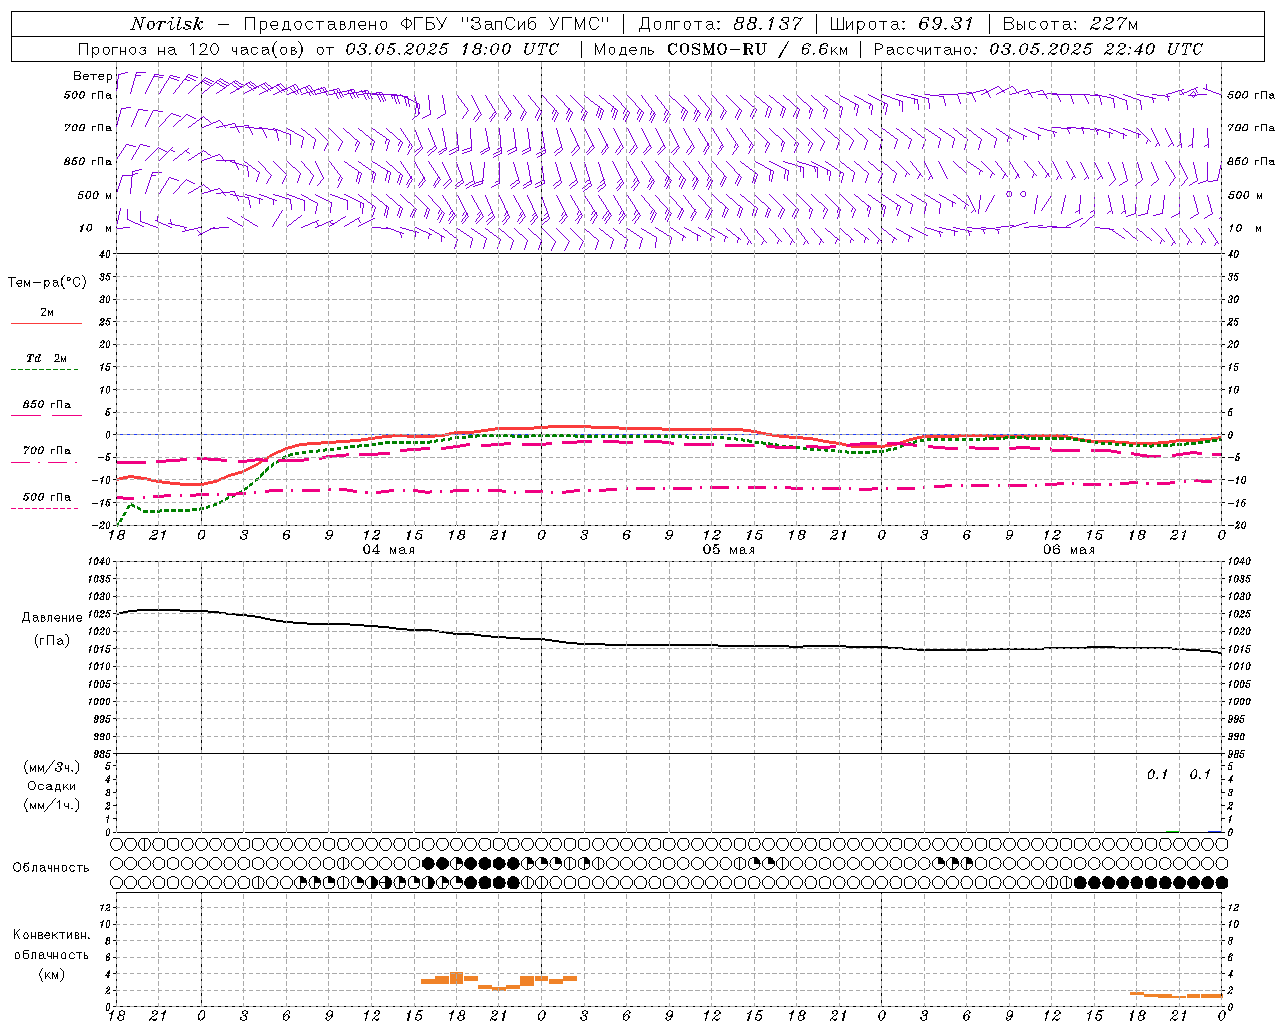The image size is (1280, 1024).
Task: Click the '(мм/1ч.)' precipitation unit label
Action: [52, 805]
